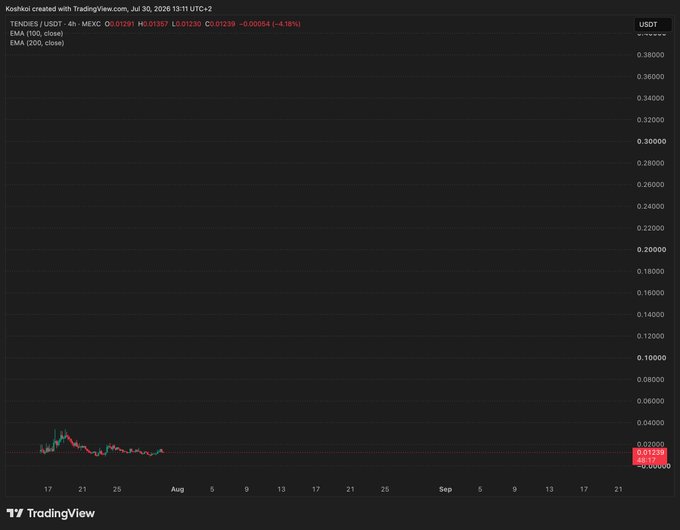Click the TradingView wordmark text
The image size is (680, 530).
[x=61, y=513]
